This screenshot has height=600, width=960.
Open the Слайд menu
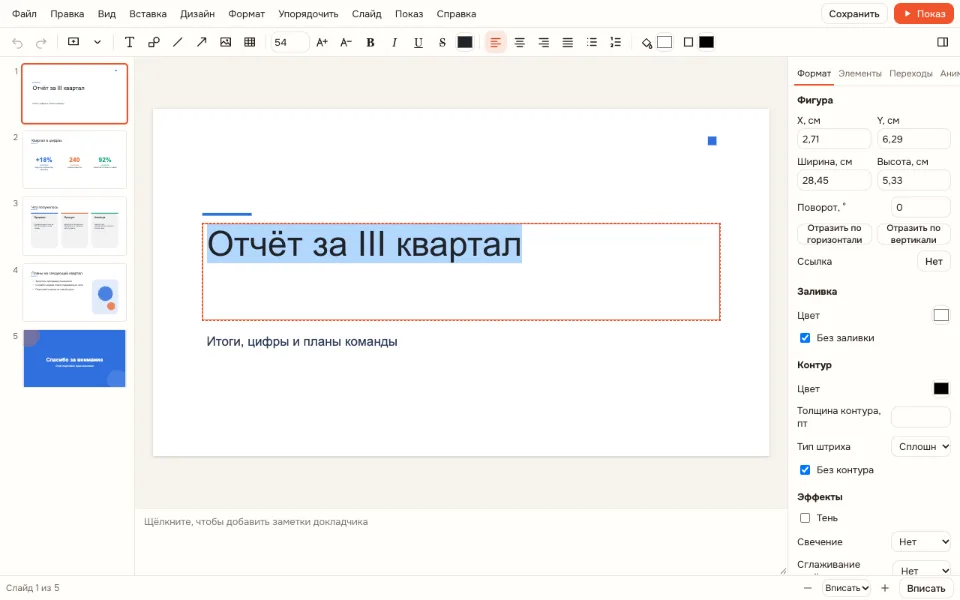(x=366, y=13)
